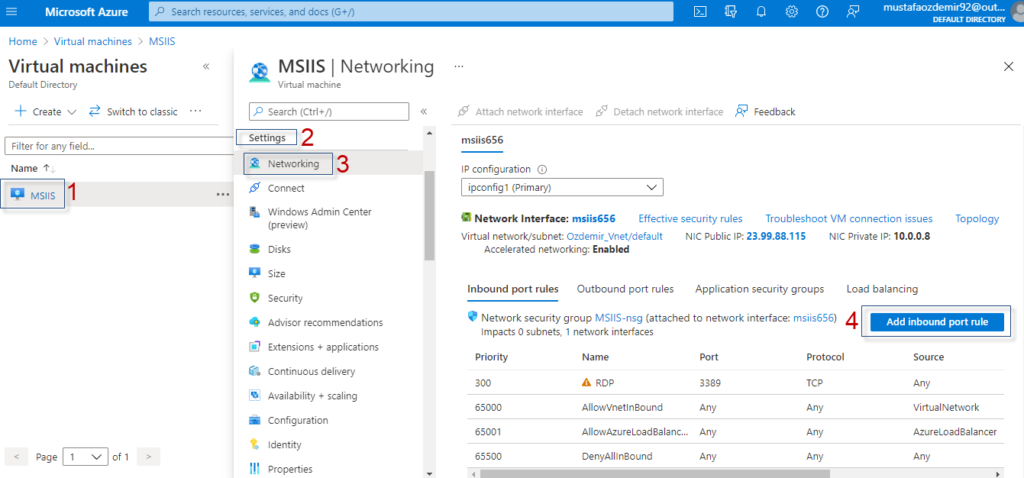The height and width of the screenshot is (478, 1024).
Task: Click the Advisor recommendations icon
Action: pyautogui.click(x=255, y=323)
